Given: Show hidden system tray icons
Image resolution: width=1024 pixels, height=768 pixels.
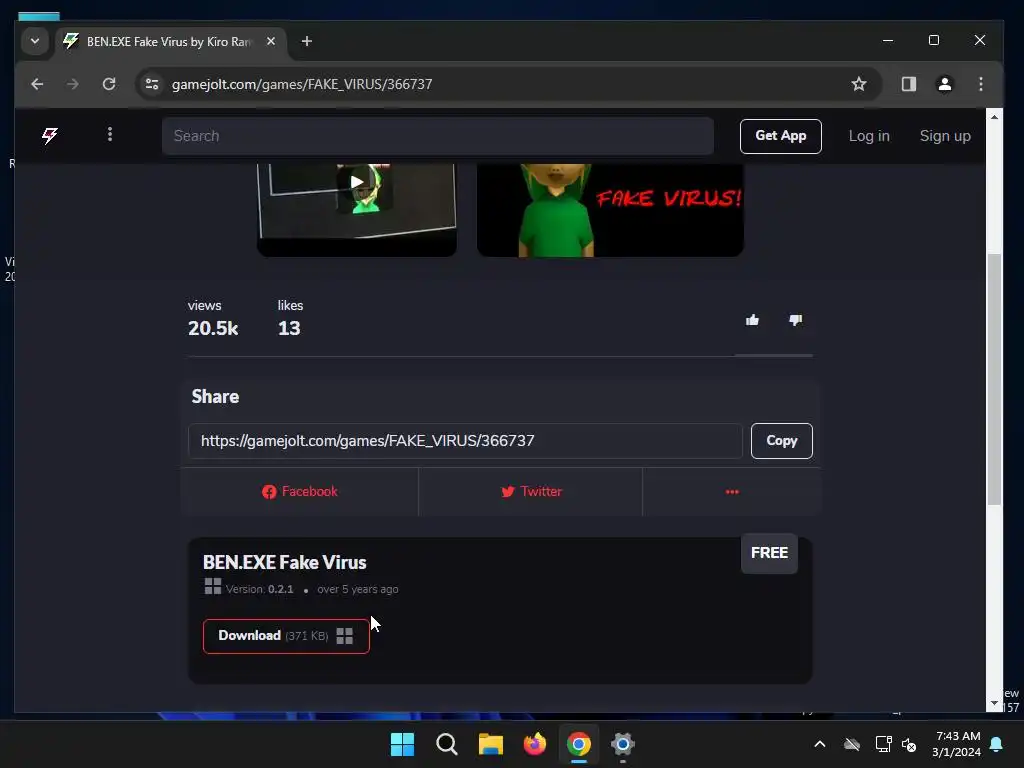Looking at the screenshot, I should point(820,744).
